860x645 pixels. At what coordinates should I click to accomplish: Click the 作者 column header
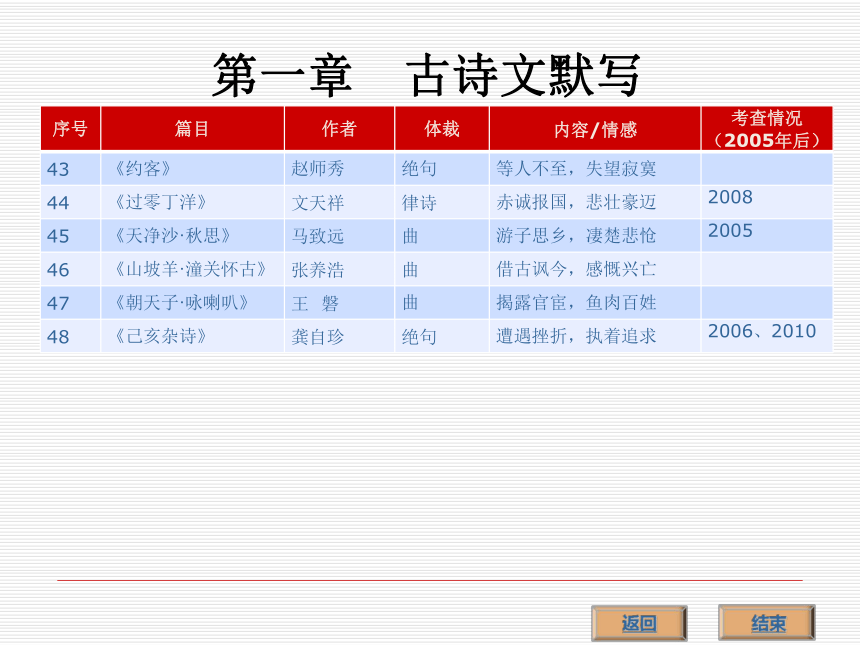pos(339,129)
